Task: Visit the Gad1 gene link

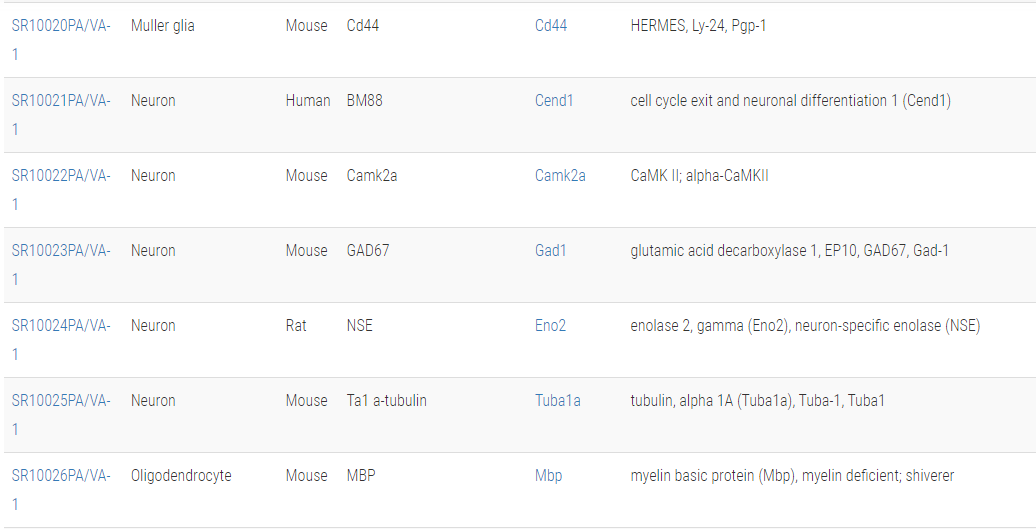Action: pos(550,251)
